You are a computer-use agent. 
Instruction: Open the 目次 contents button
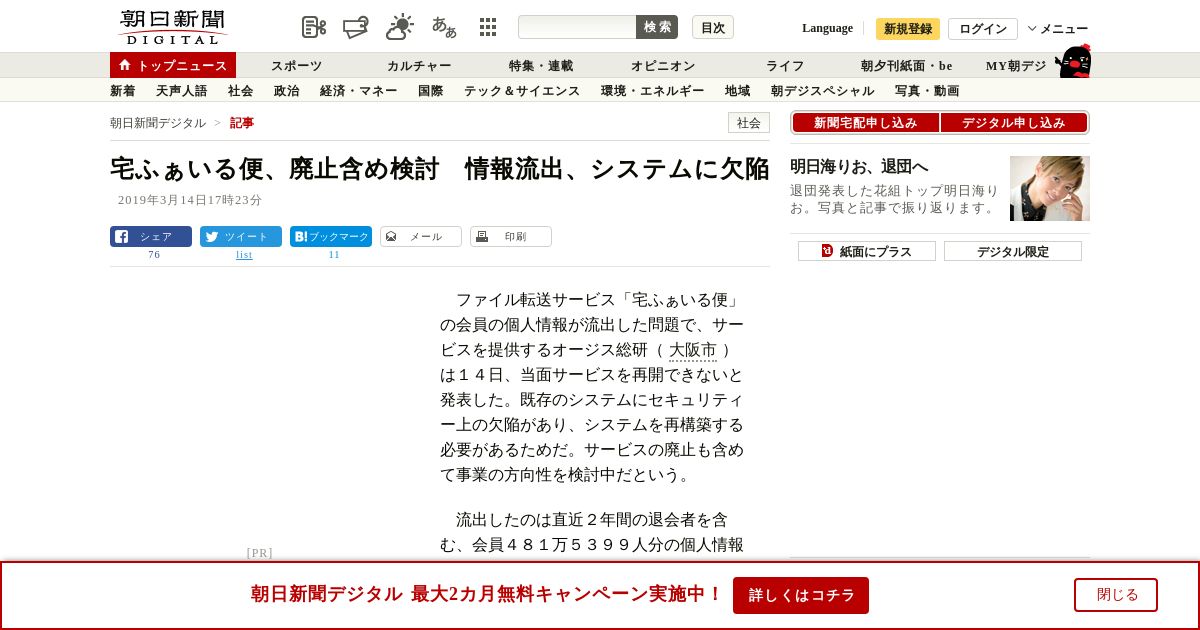(x=713, y=27)
